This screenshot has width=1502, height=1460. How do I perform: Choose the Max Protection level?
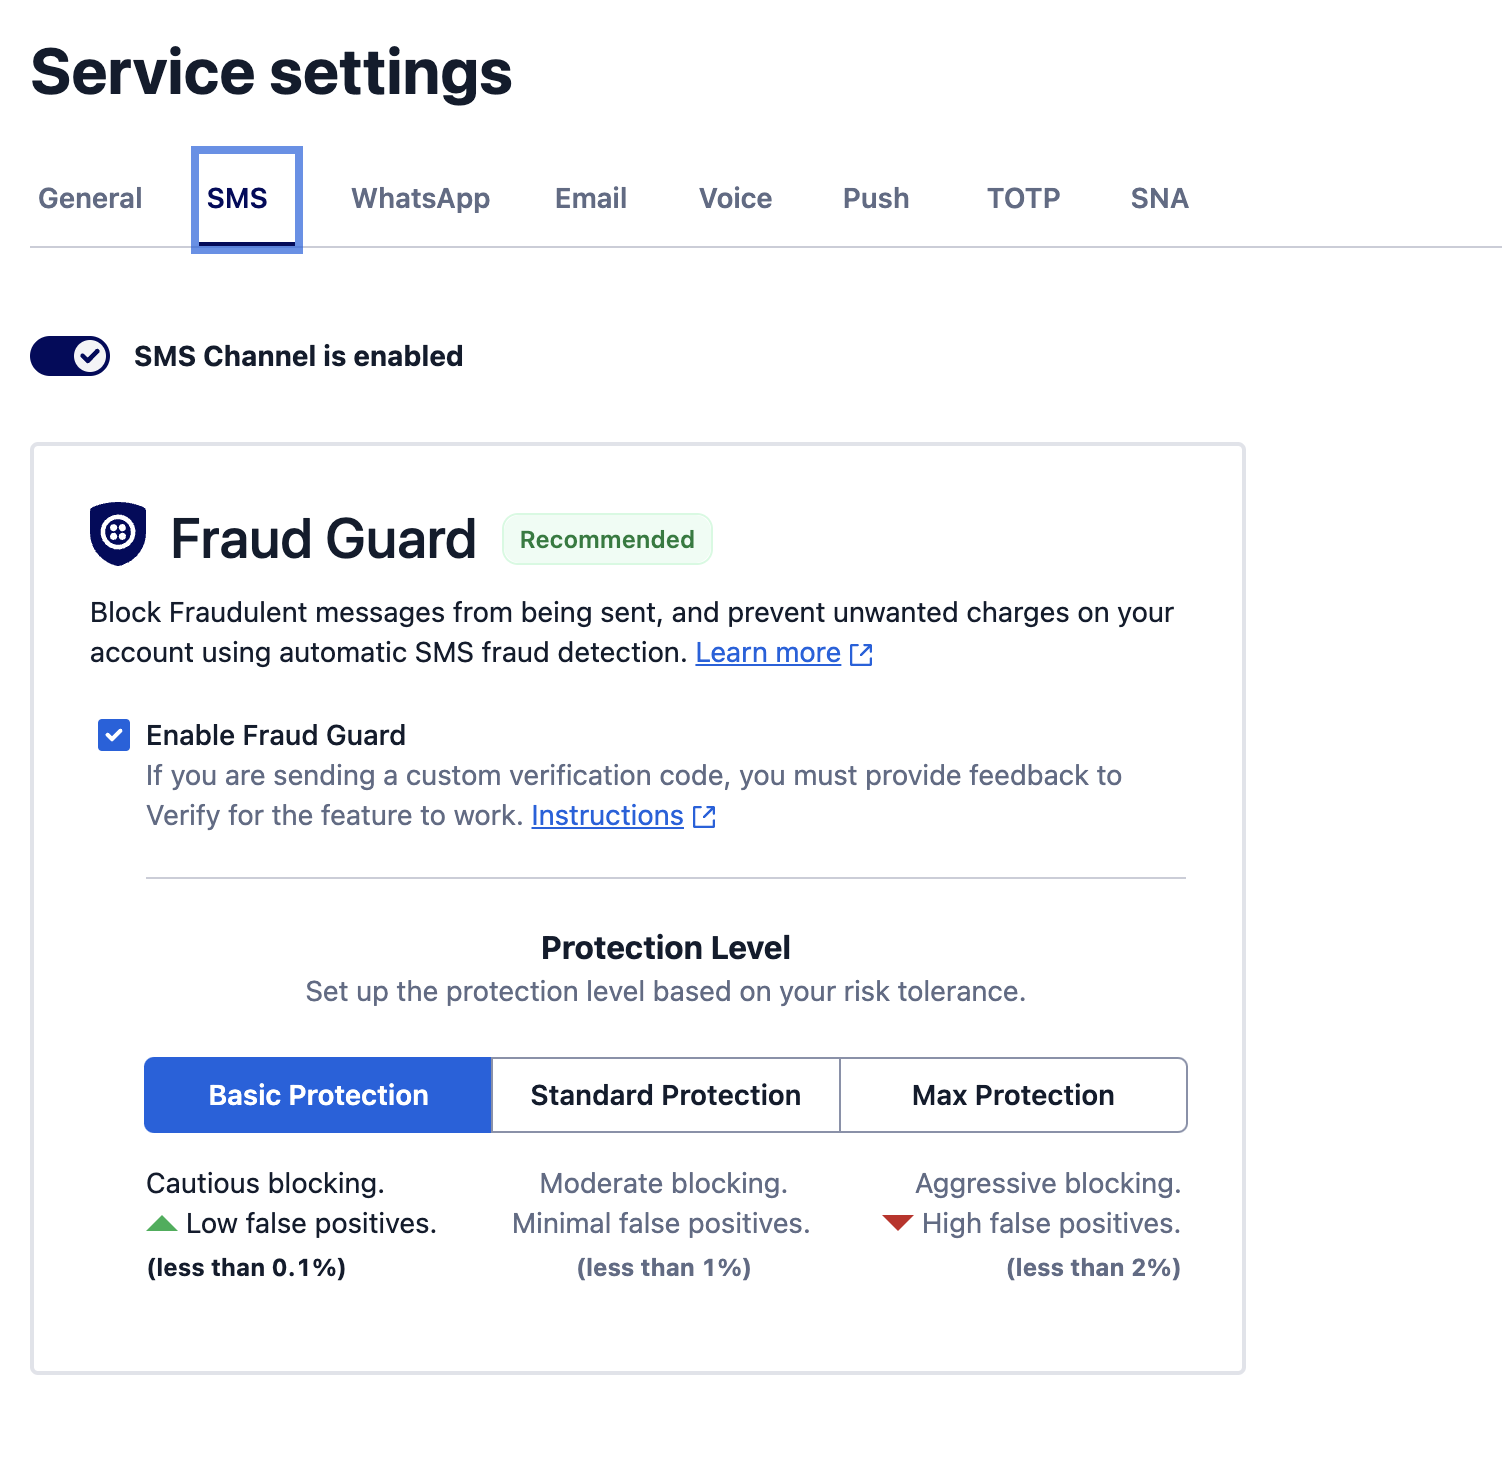click(1012, 1095)
